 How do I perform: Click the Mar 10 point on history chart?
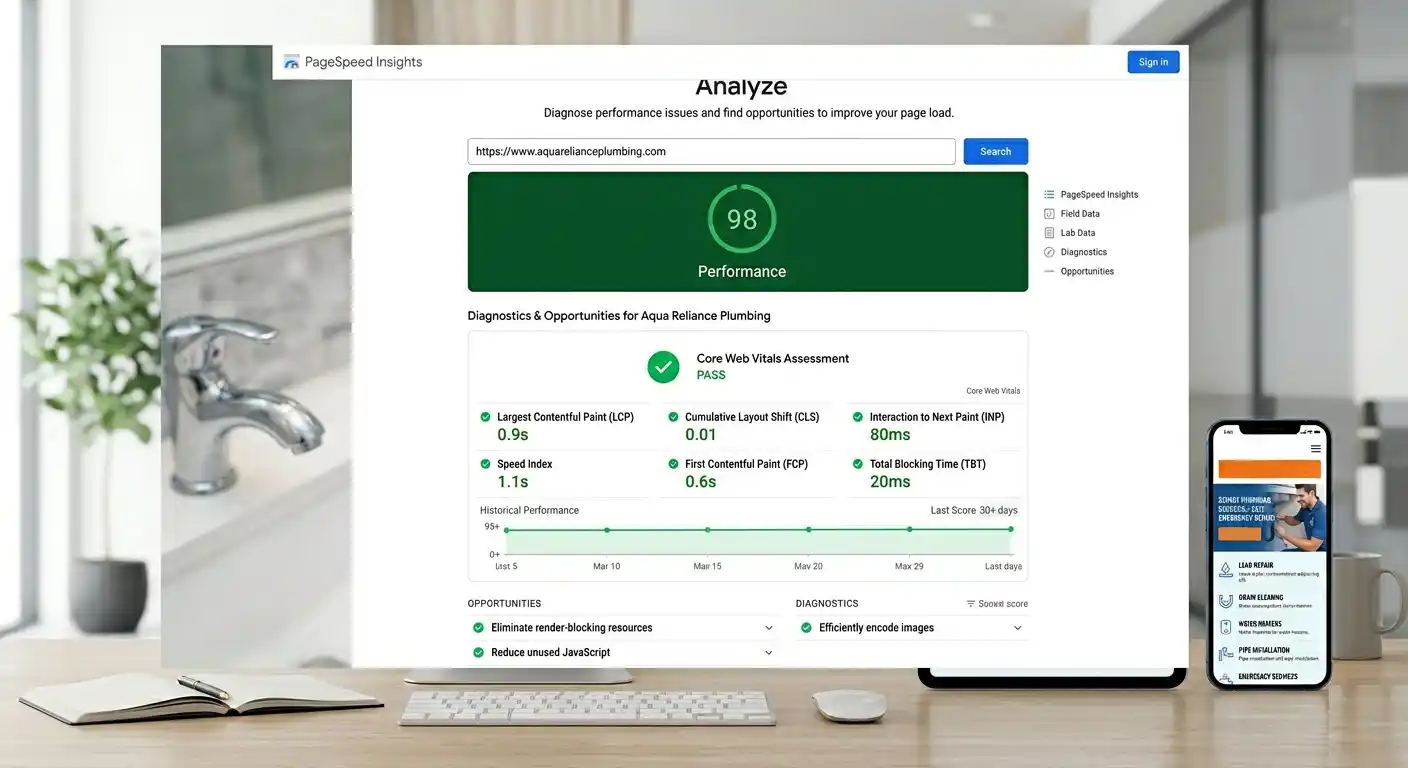[607, 530]
